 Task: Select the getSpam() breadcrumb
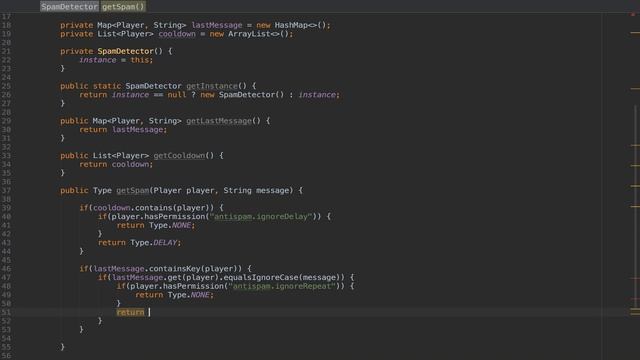tap(123, 7)
